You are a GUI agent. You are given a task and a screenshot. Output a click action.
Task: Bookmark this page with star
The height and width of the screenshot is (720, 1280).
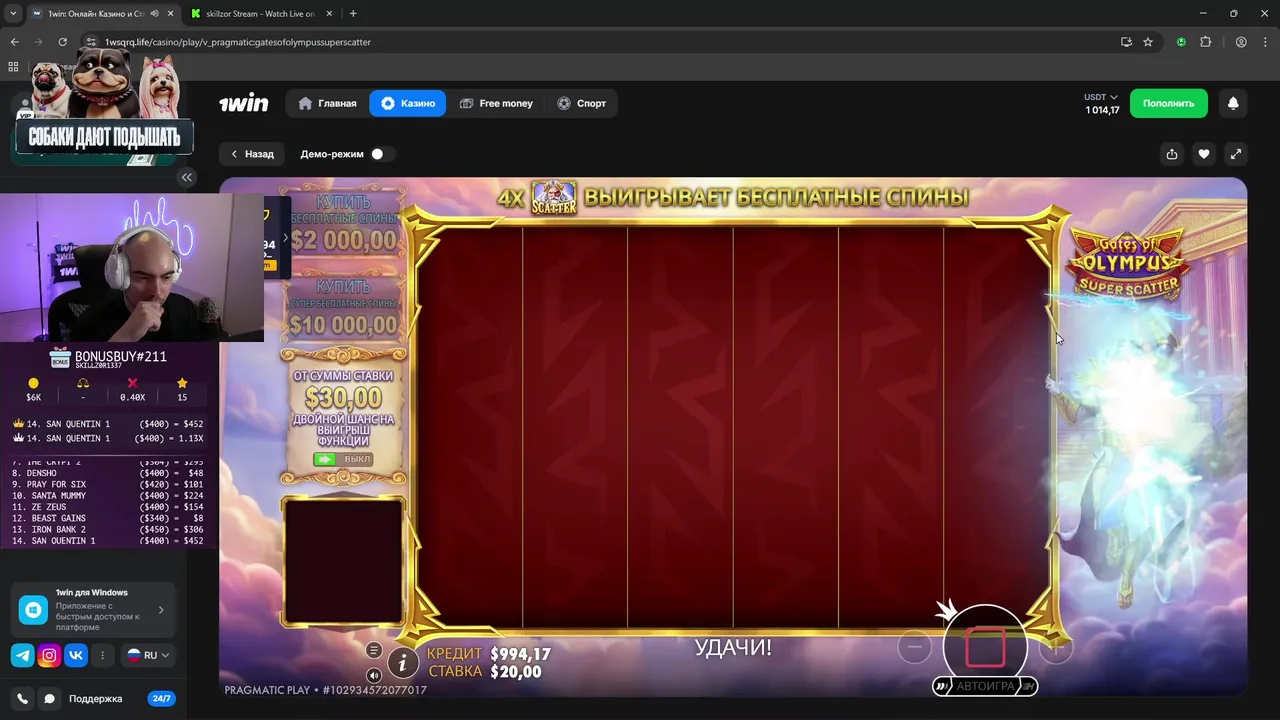(x=1148, y=42)
